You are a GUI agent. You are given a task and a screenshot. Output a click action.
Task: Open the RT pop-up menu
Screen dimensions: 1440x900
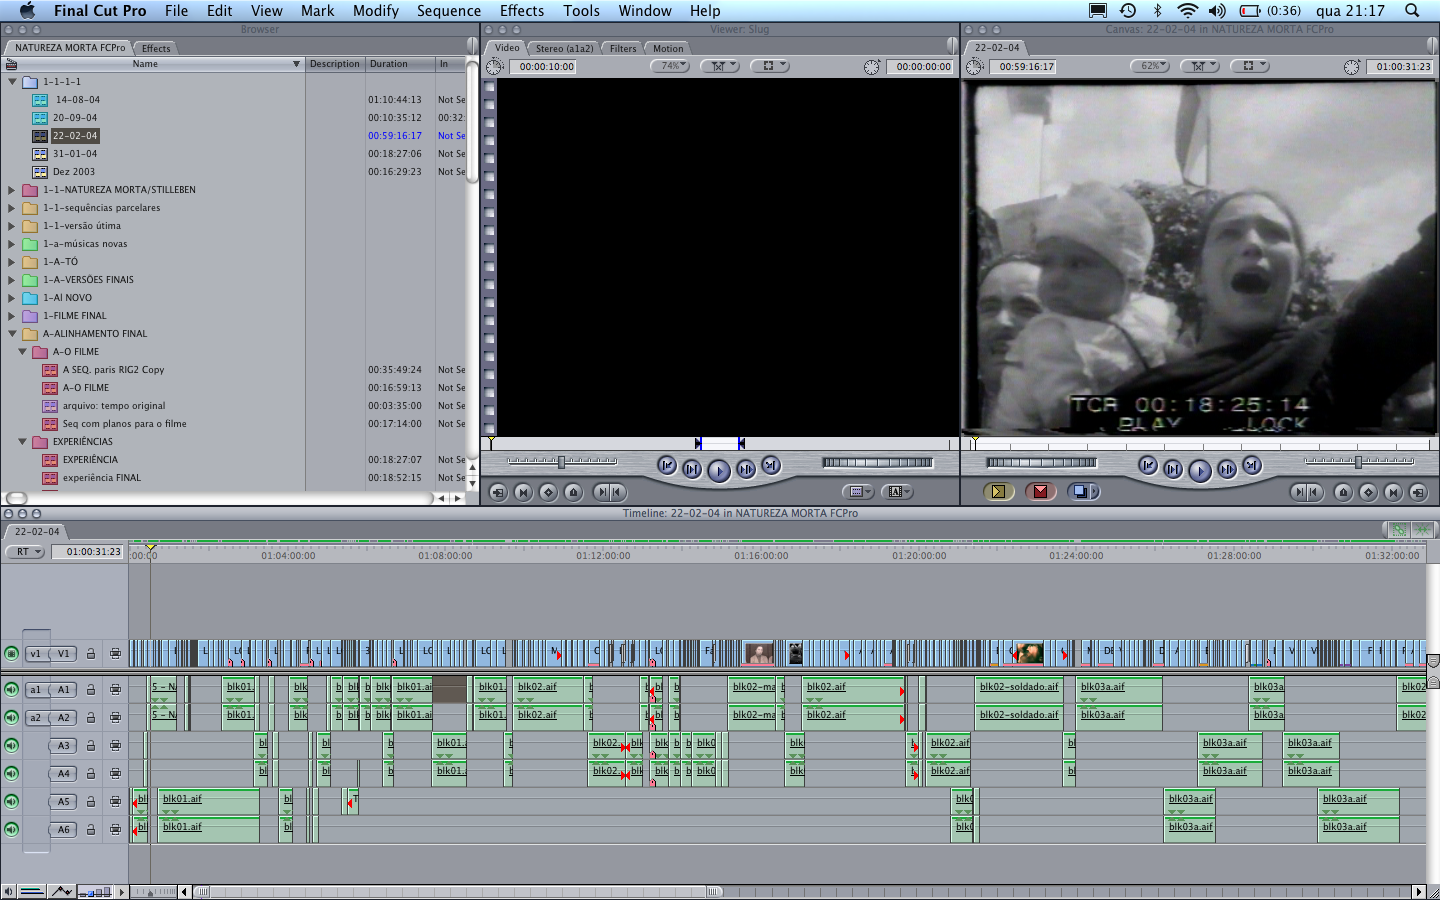coord(25,552)
